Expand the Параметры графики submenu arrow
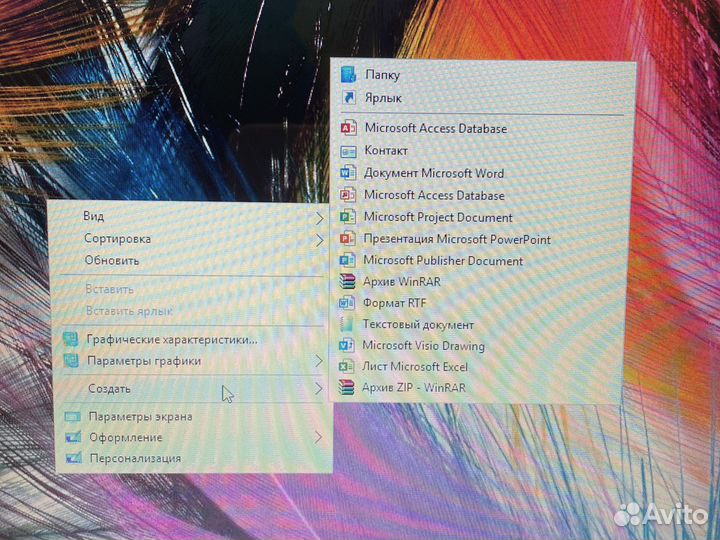This screenshot has width=720, height=540. pyautogui.click(x=319, y=361)
